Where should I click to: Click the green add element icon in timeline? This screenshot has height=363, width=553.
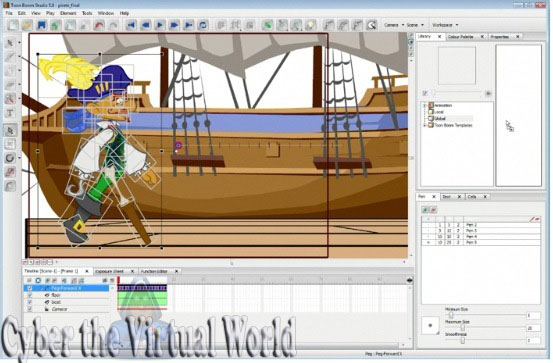[47, 281]
